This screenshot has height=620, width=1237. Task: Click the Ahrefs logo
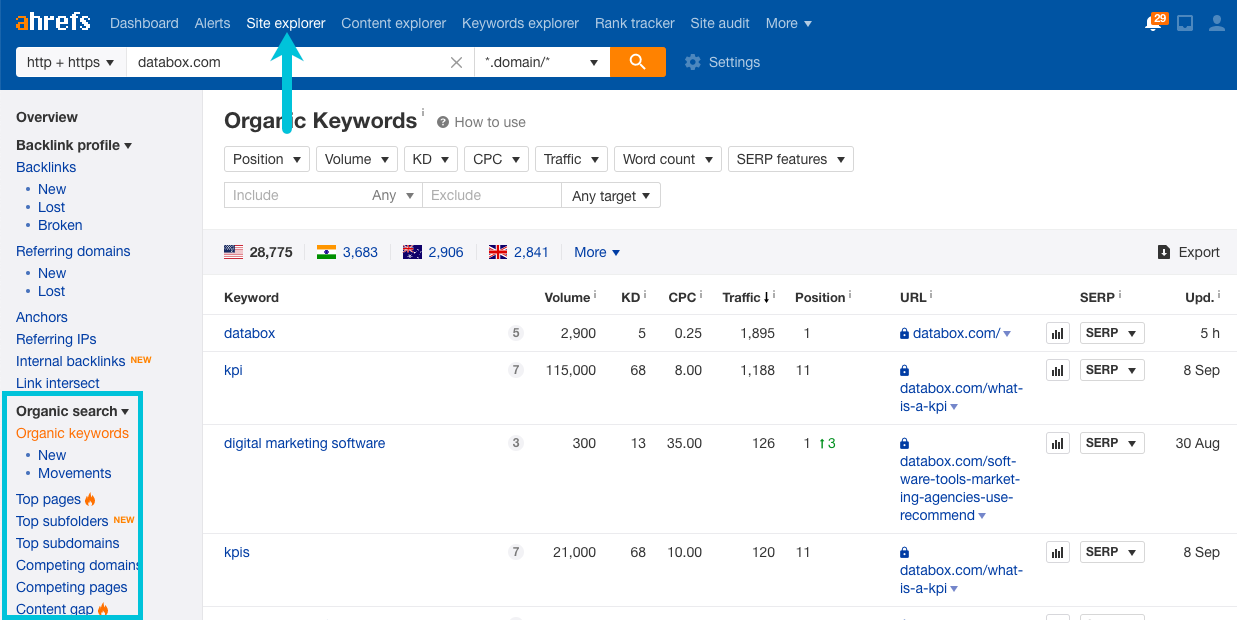52,21
